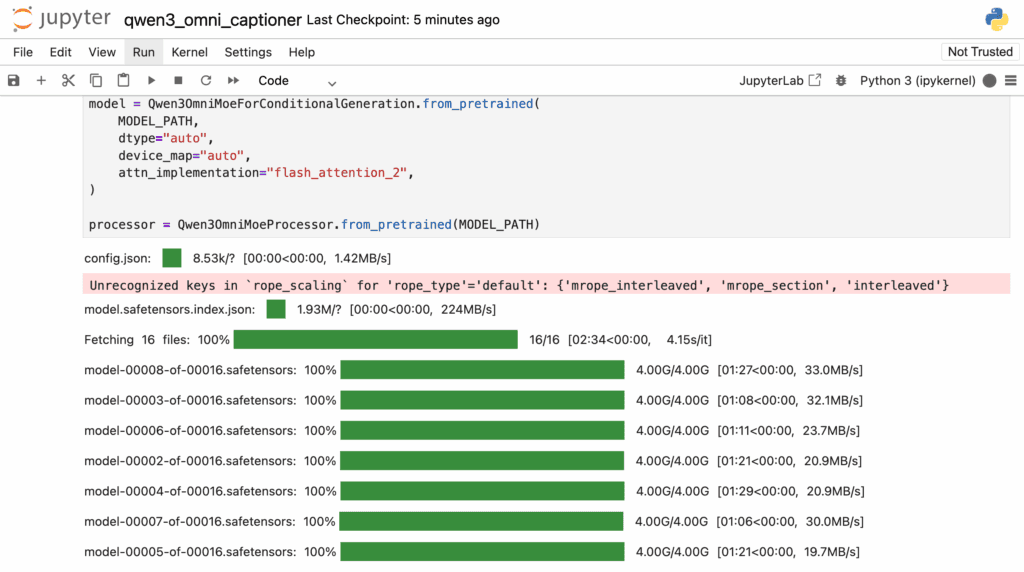Image resolution: width=1024 pixels, height=572 pixels.
Task: Paste cell from clipboard
Action: pyautogui.click(x=123, y=81)
